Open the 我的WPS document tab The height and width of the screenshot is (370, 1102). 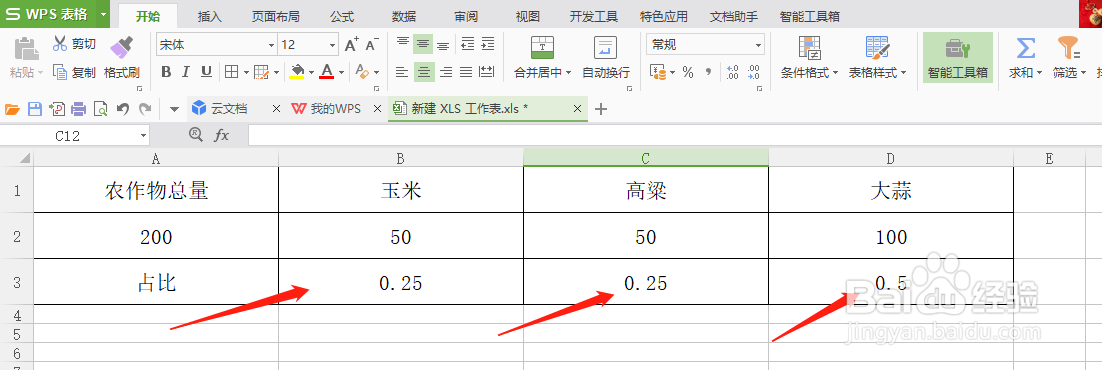(335, 108)
